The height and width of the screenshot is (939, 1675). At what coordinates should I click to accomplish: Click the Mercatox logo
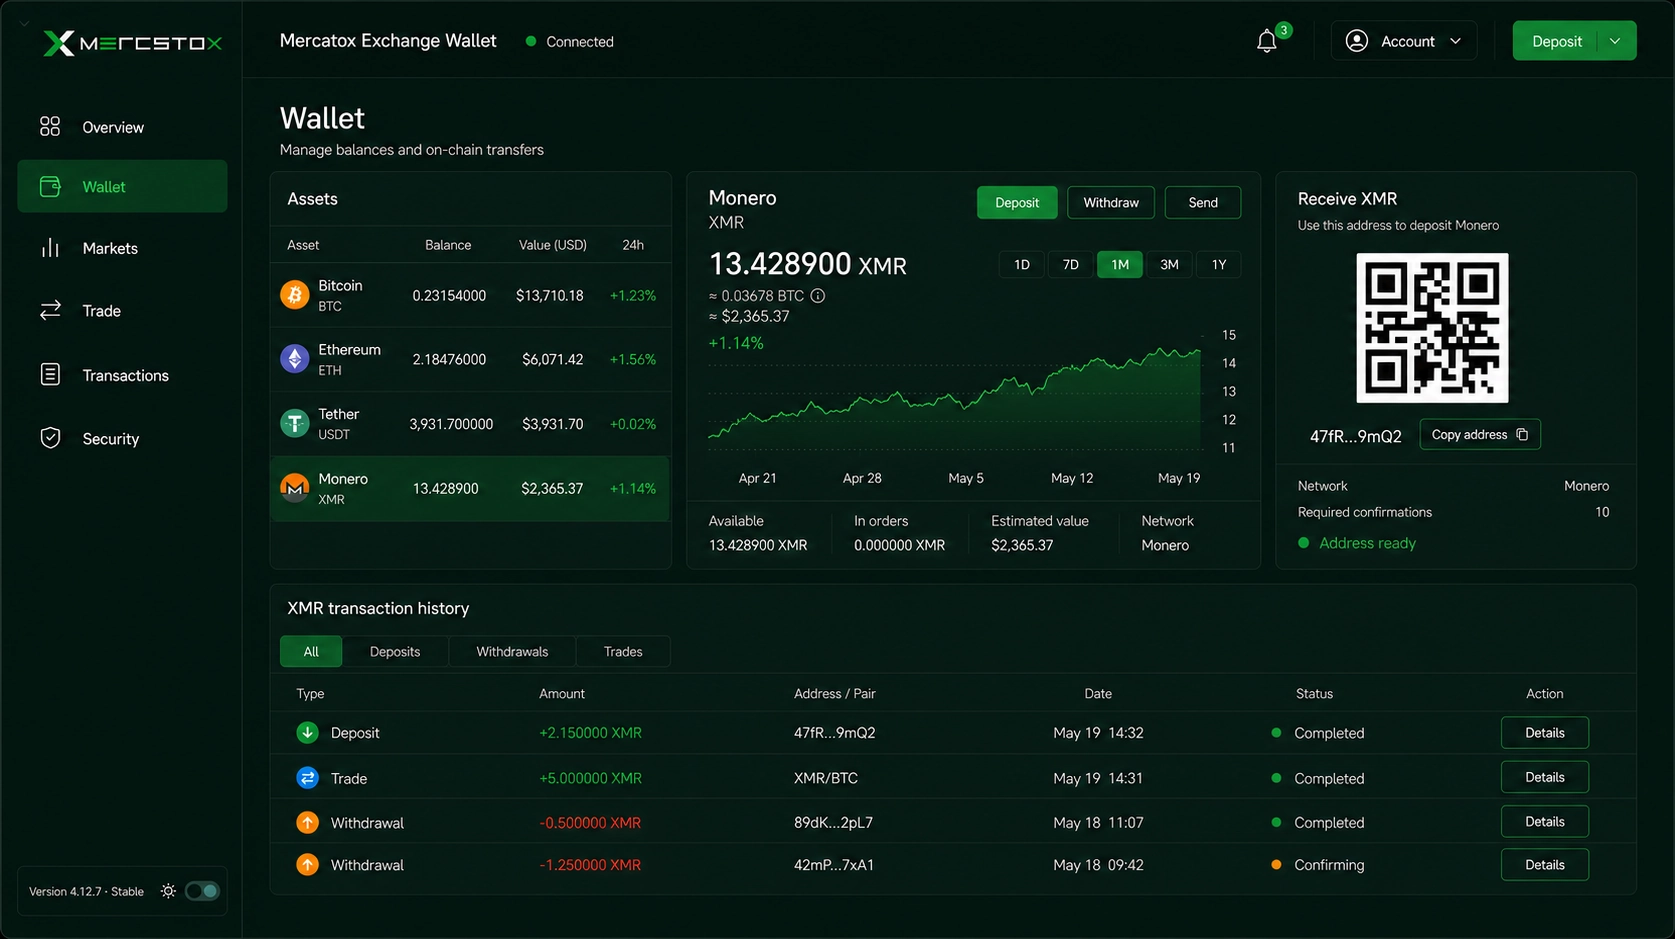(x=132, y=43)
